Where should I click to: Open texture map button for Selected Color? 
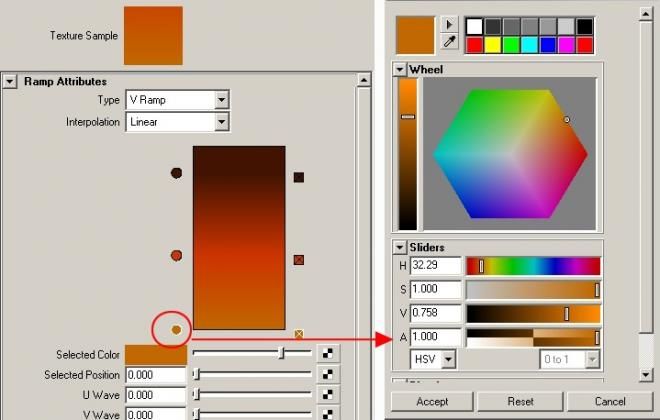327,354
